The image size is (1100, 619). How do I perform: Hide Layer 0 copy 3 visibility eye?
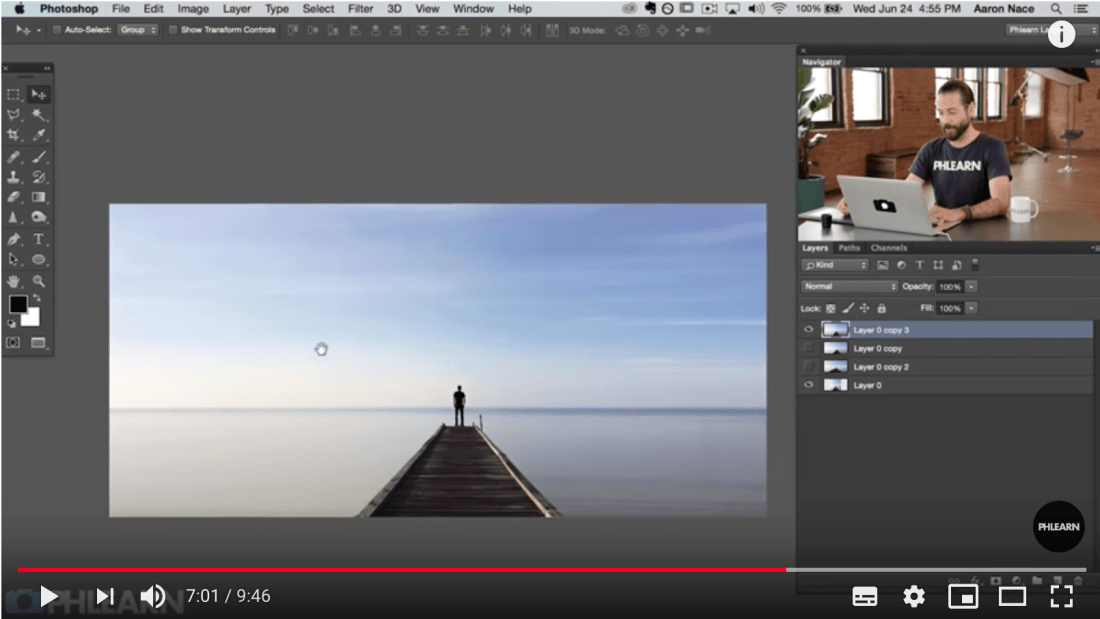[808, 329]
